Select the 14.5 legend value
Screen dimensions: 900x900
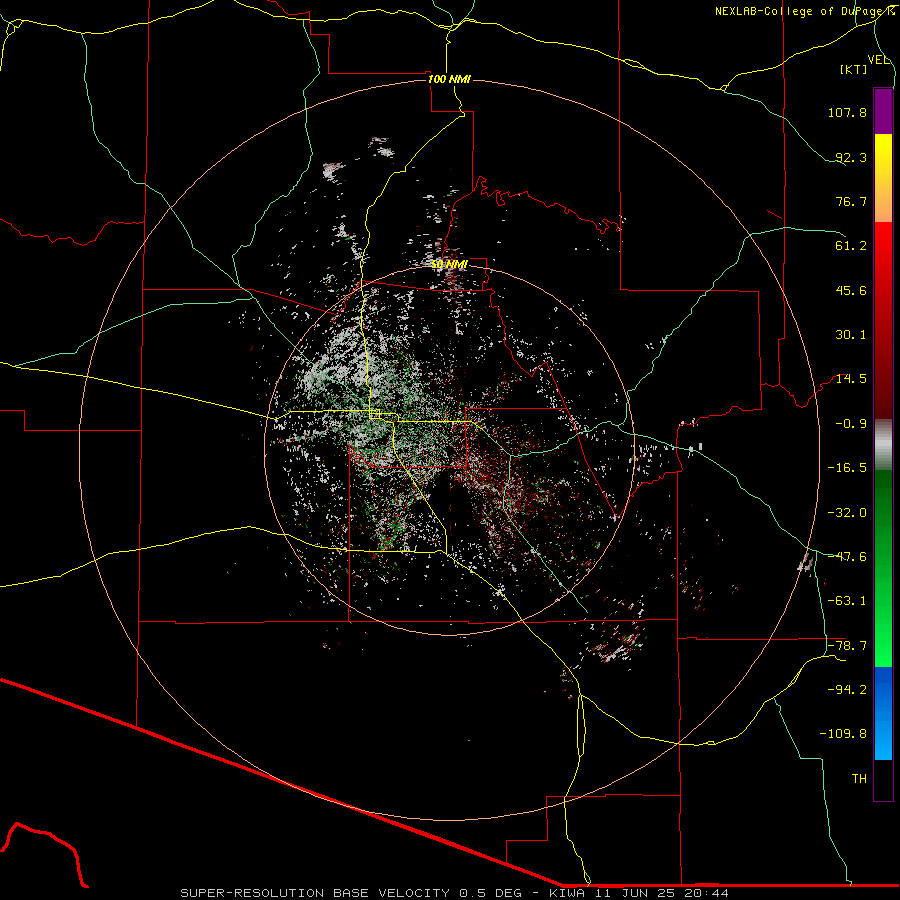[851, 379]
